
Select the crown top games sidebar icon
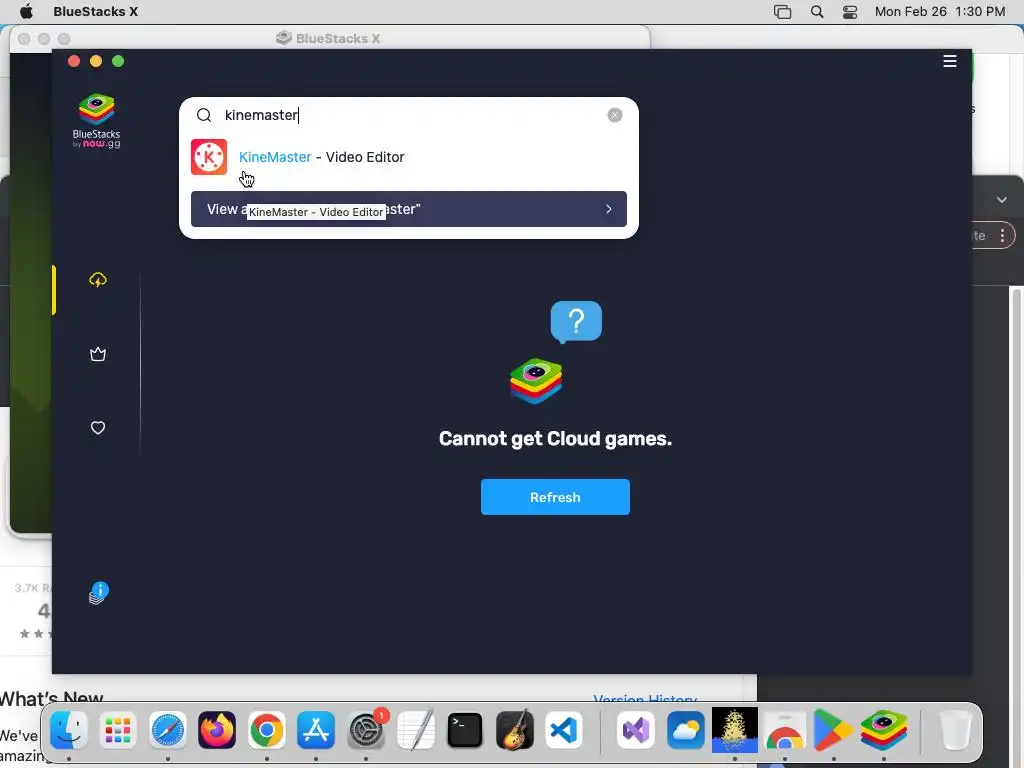(x=98, y=355)
